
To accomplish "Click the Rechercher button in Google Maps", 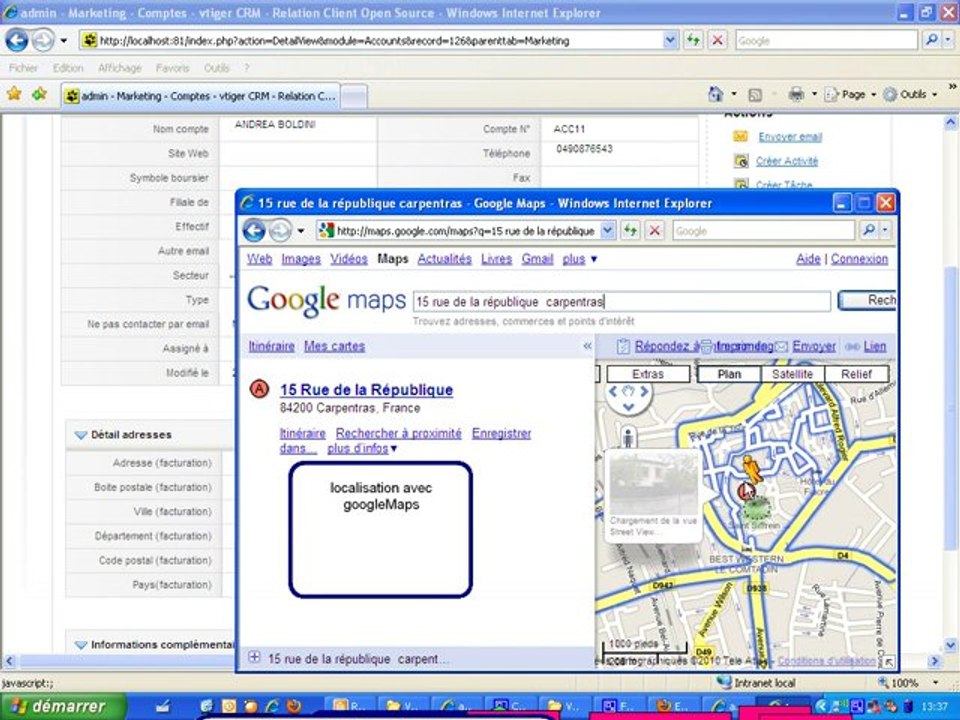I will click(867, 301).
